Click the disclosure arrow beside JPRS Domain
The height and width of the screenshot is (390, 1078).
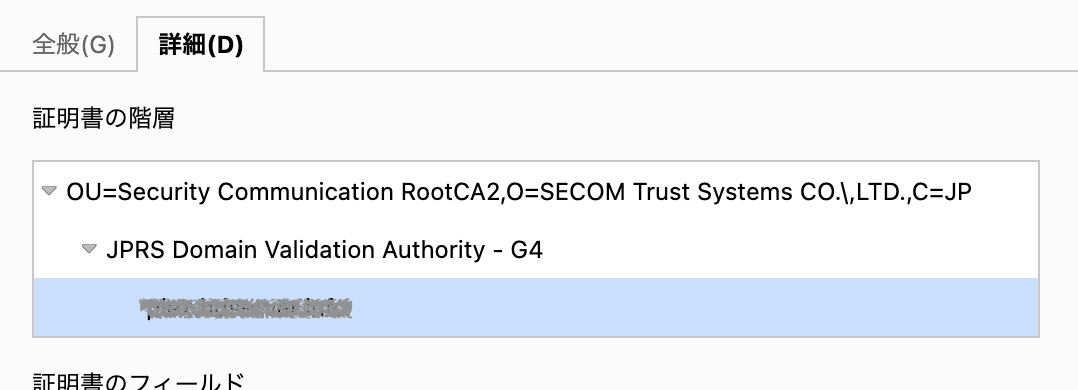pyautogui.click(x=89, y=249)
